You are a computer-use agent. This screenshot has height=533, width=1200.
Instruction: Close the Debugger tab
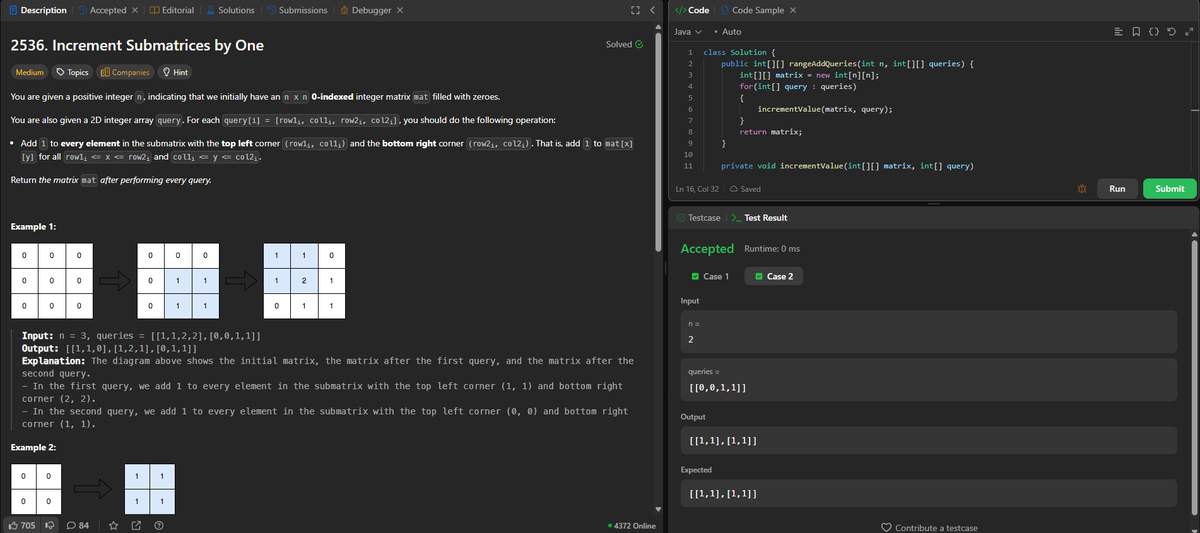(400, 10)
